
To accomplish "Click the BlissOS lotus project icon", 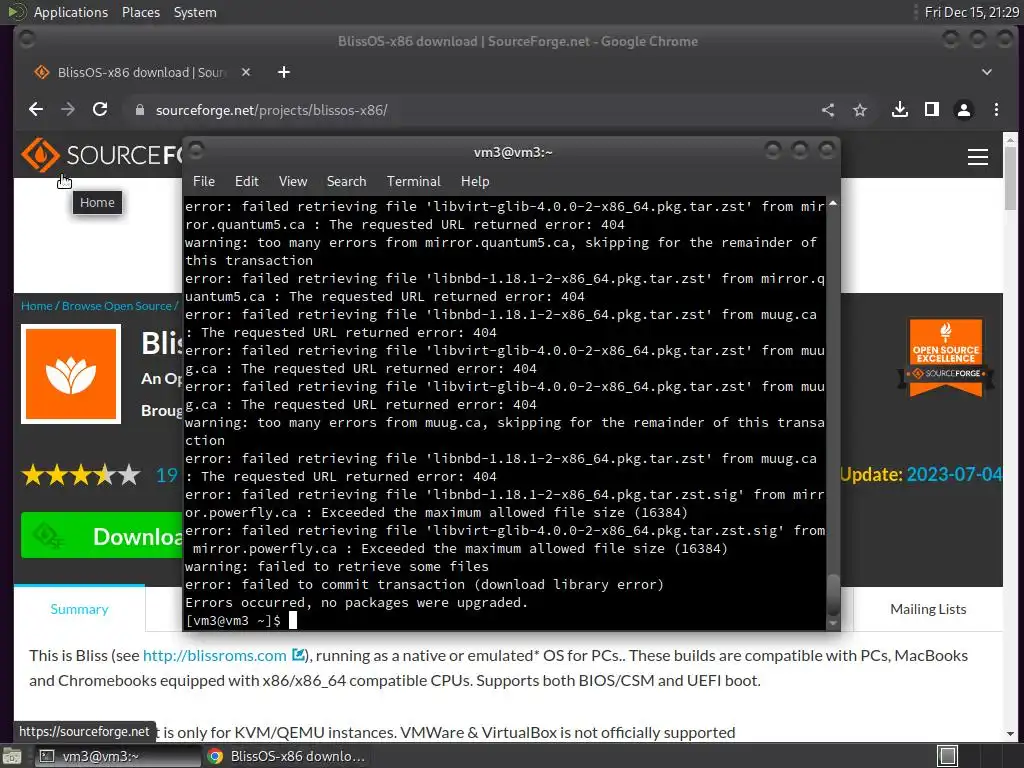I will click(71, 374).
